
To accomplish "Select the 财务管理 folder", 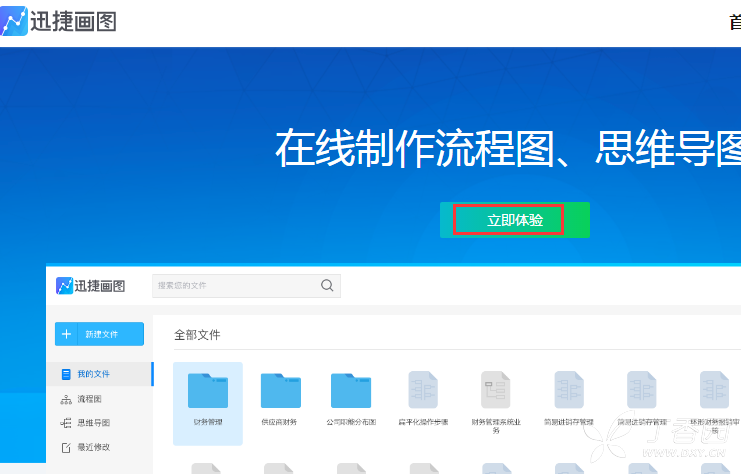I will point(208,404).
